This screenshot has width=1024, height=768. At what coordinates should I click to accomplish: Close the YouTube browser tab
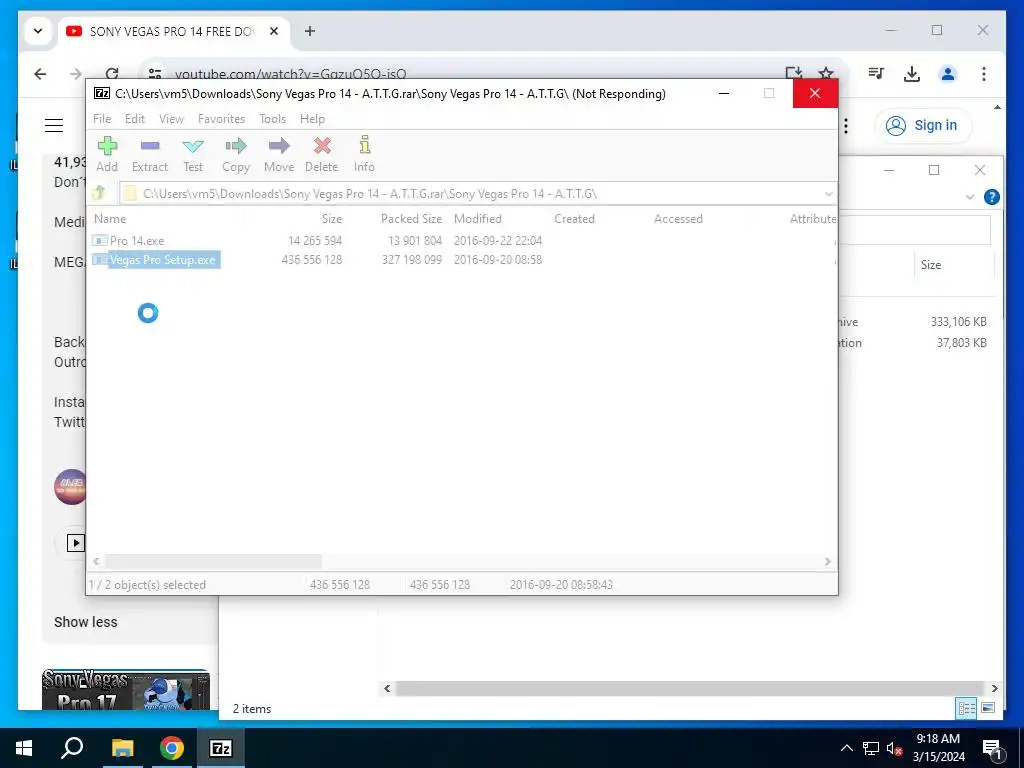point(274,31)
